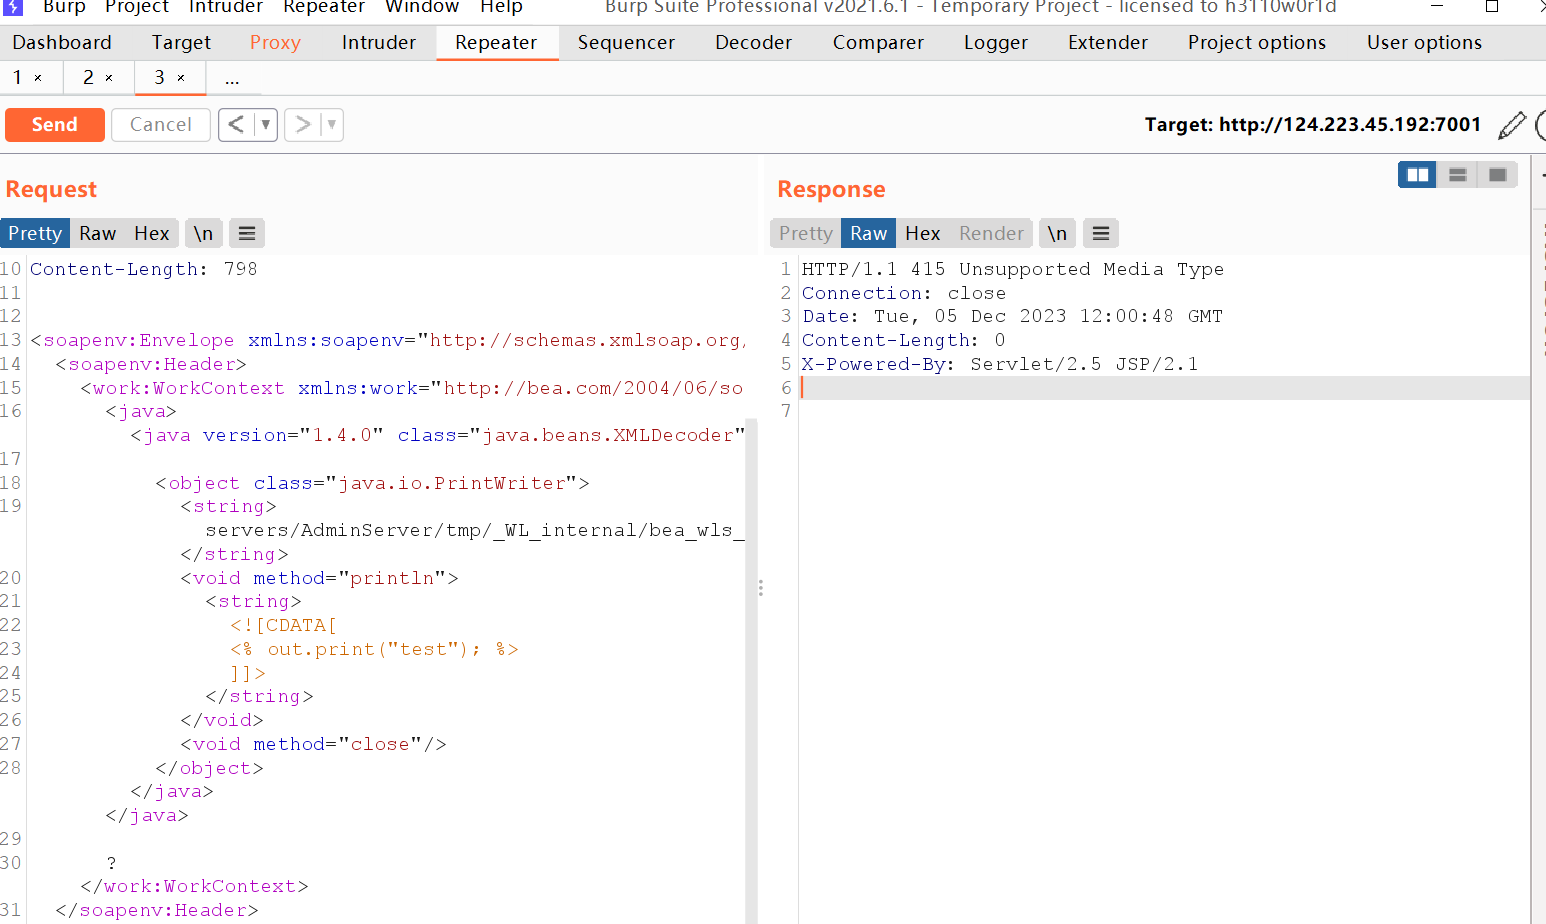Viewport: 1546px width, 924px height.
Task: Click the X-Powered-By response header
Action: point(1000,364)
